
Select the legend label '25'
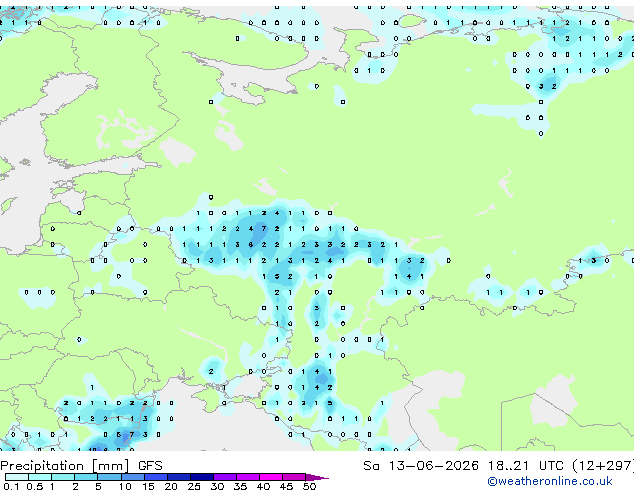point(194,486)
